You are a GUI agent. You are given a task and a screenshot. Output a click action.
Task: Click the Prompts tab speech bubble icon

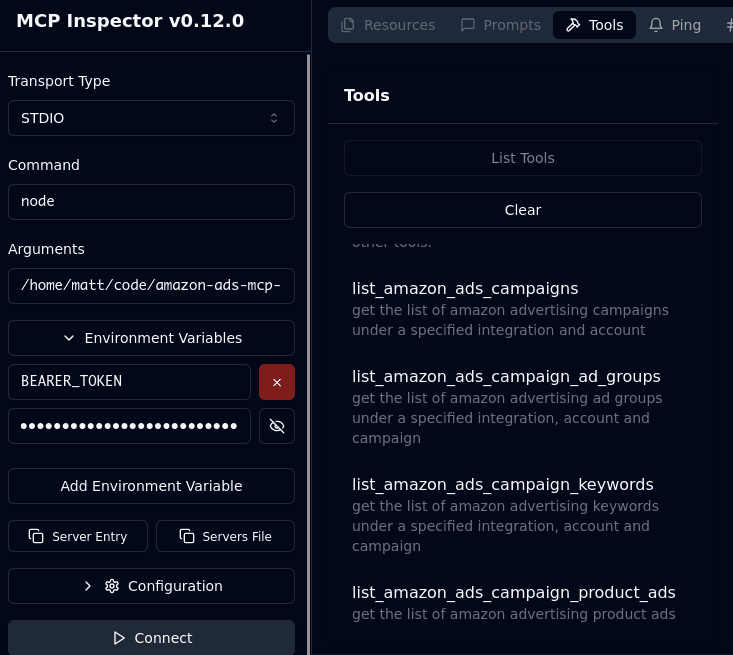(x=467, y=25)
